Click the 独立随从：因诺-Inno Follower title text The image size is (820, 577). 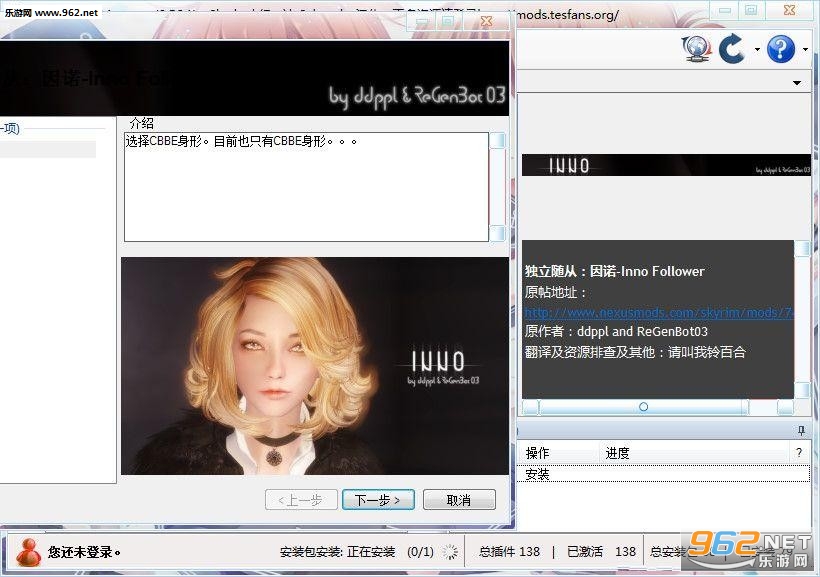[614, 271]
